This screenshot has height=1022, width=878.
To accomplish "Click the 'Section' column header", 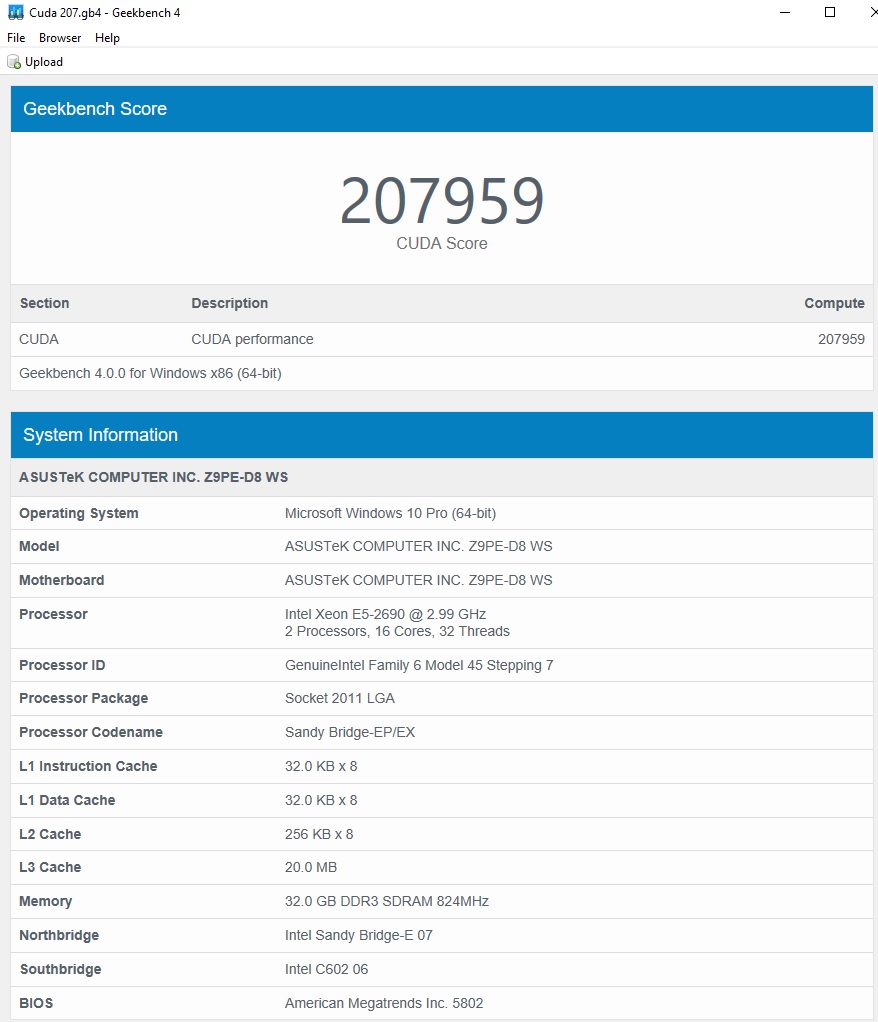I will pos(44,303).
